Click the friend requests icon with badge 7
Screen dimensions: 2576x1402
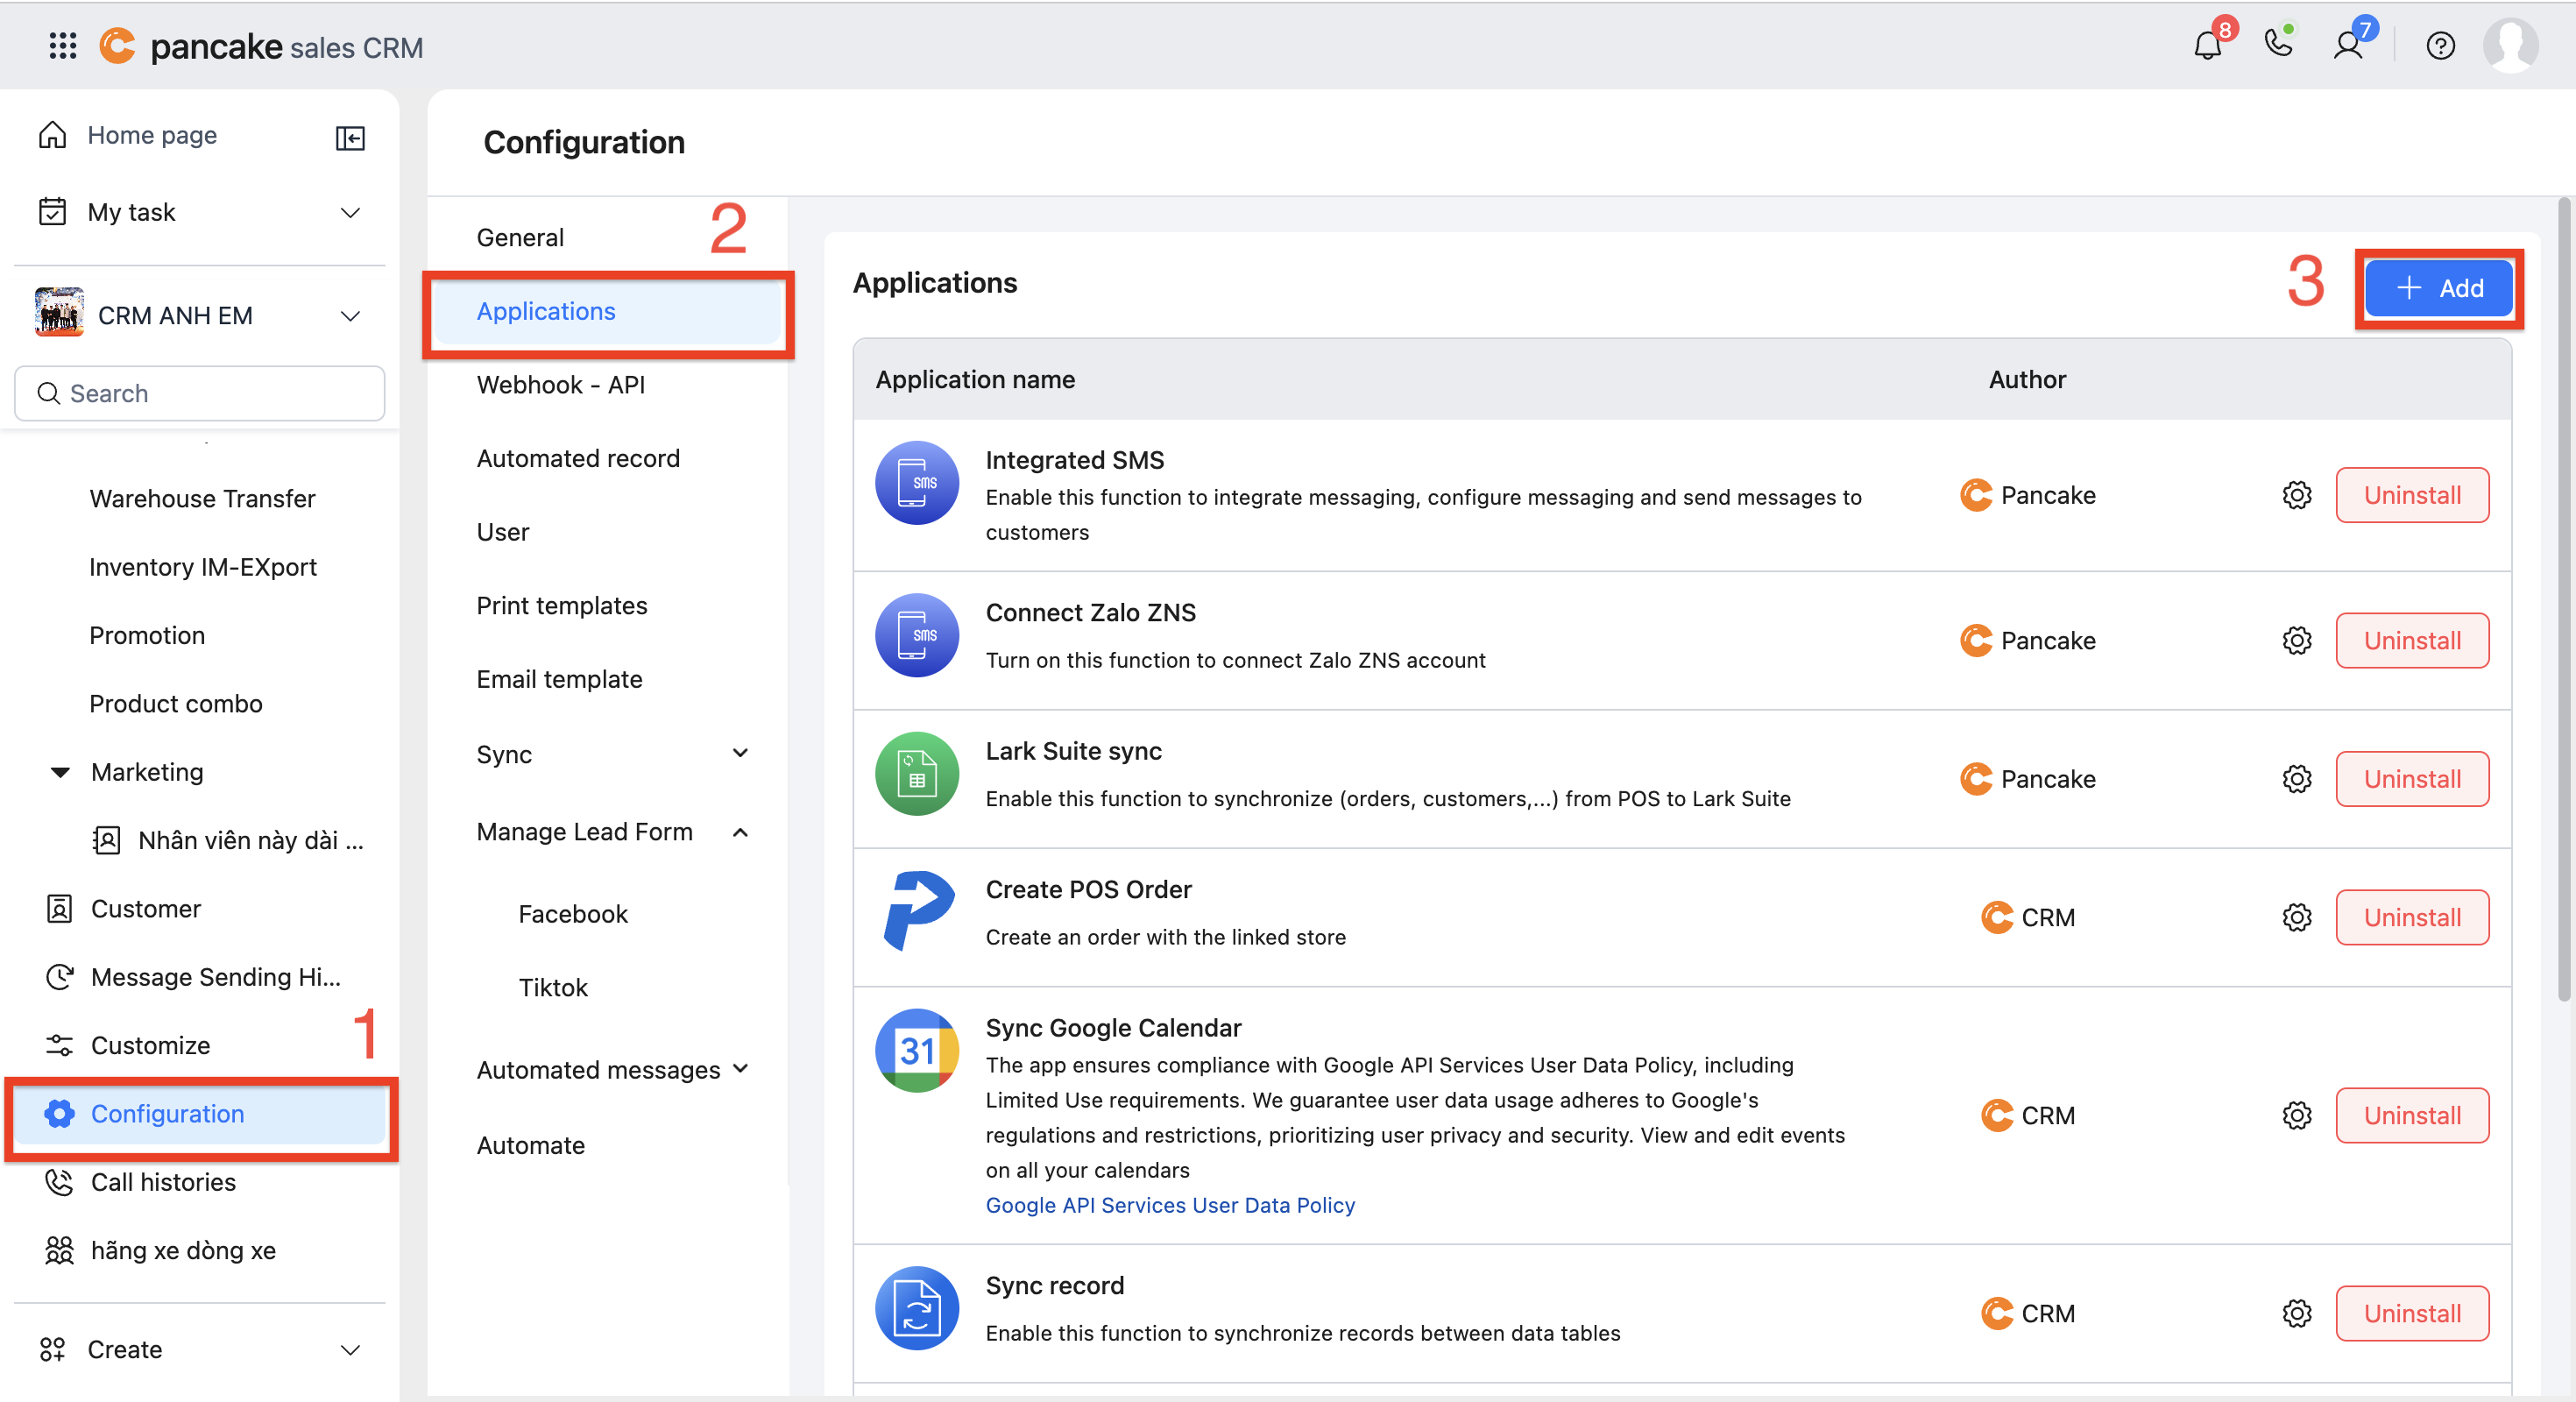point(2348,46)
